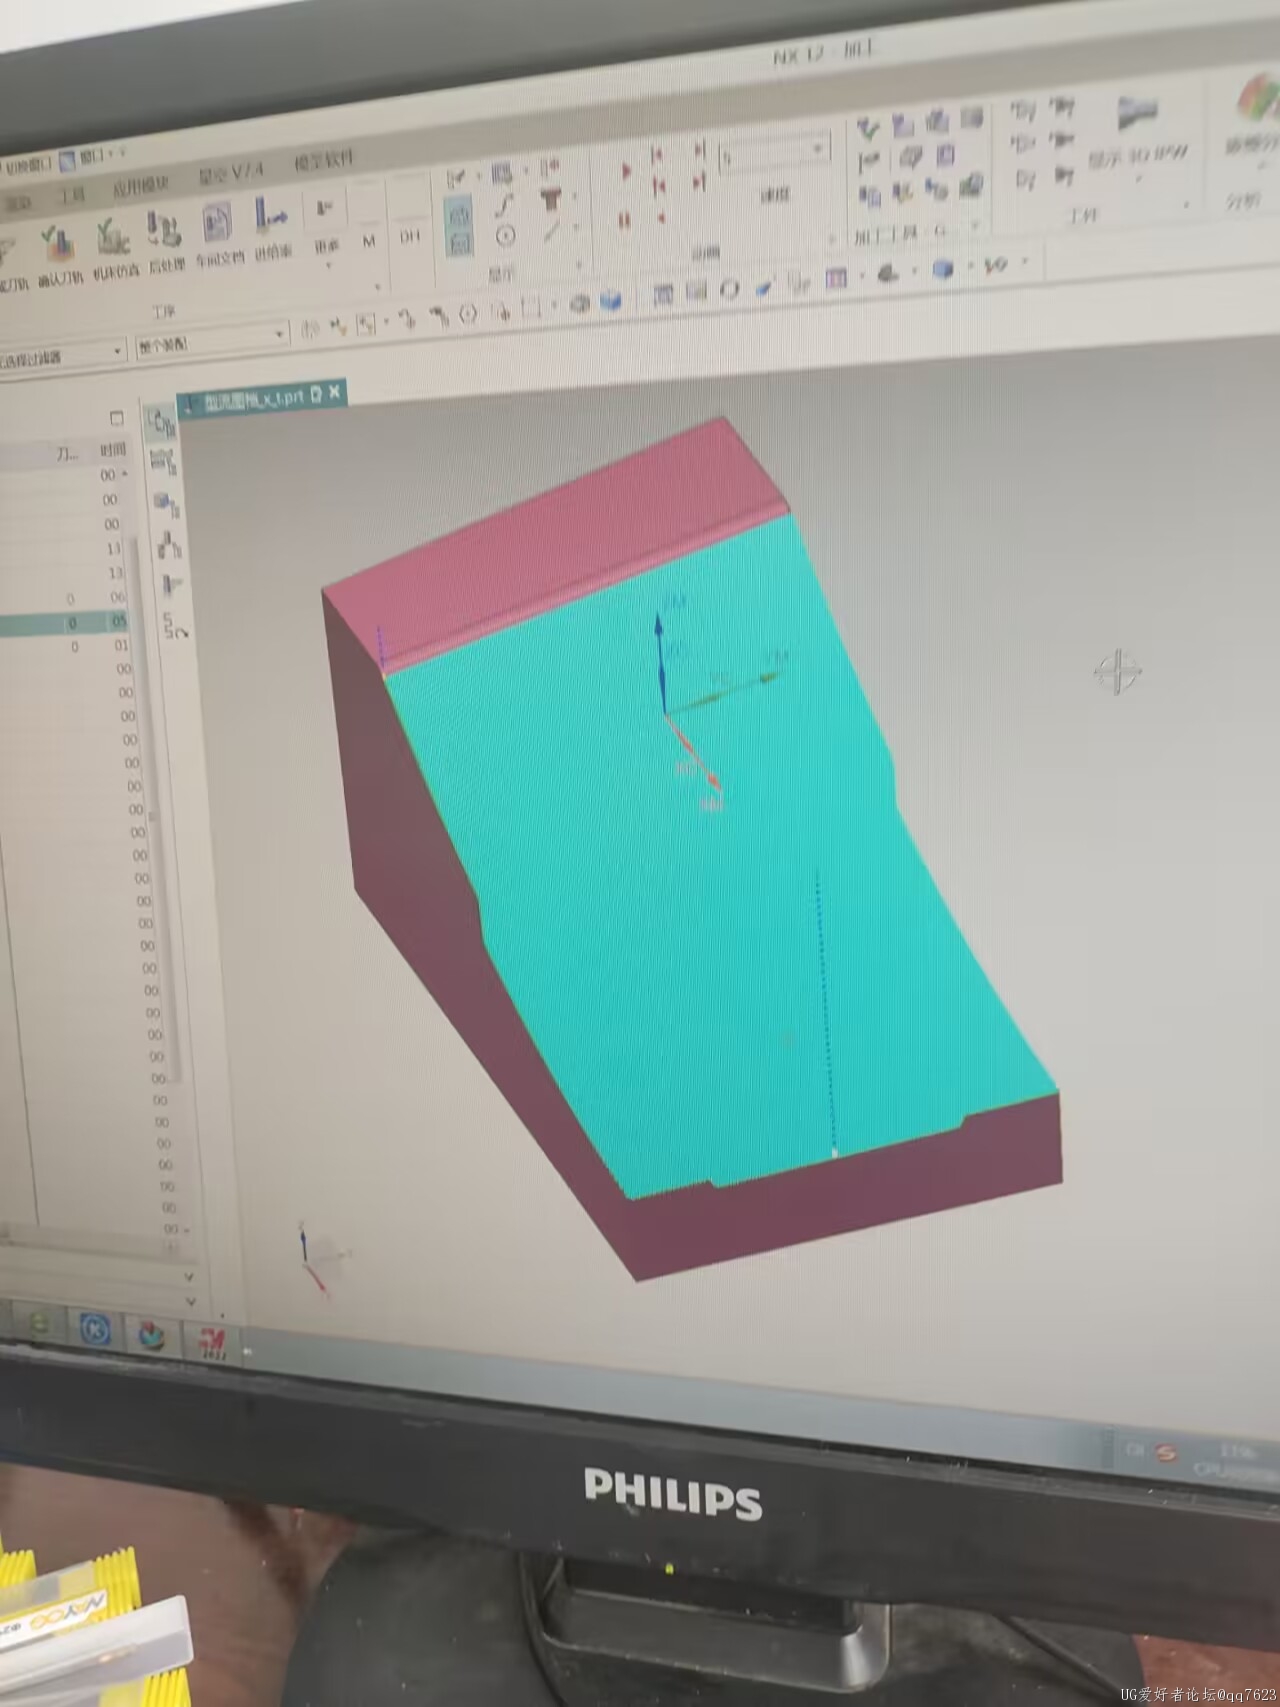Run Post Process (后处理)
Viewport: 1280px width, 1707px height.
164,244
